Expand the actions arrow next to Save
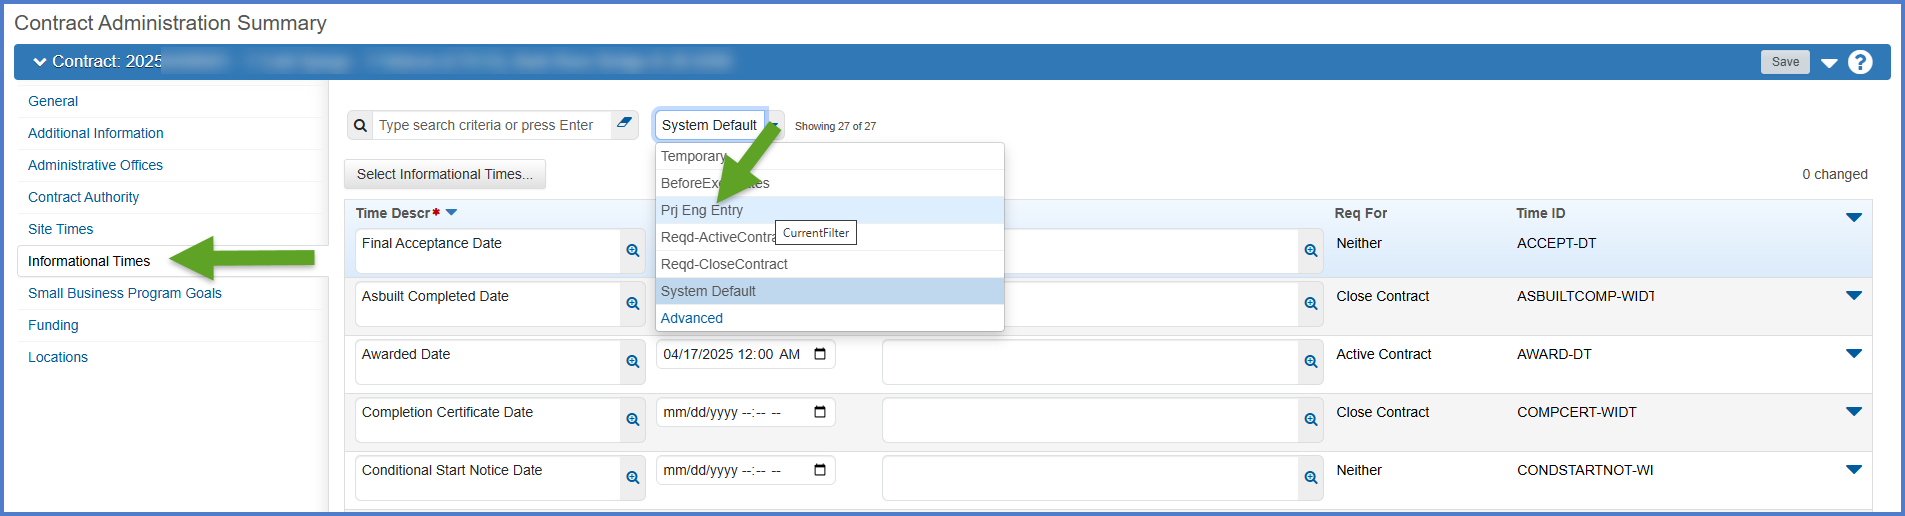The height and width of the screenshot is (516, 1905). point(1829,63)
